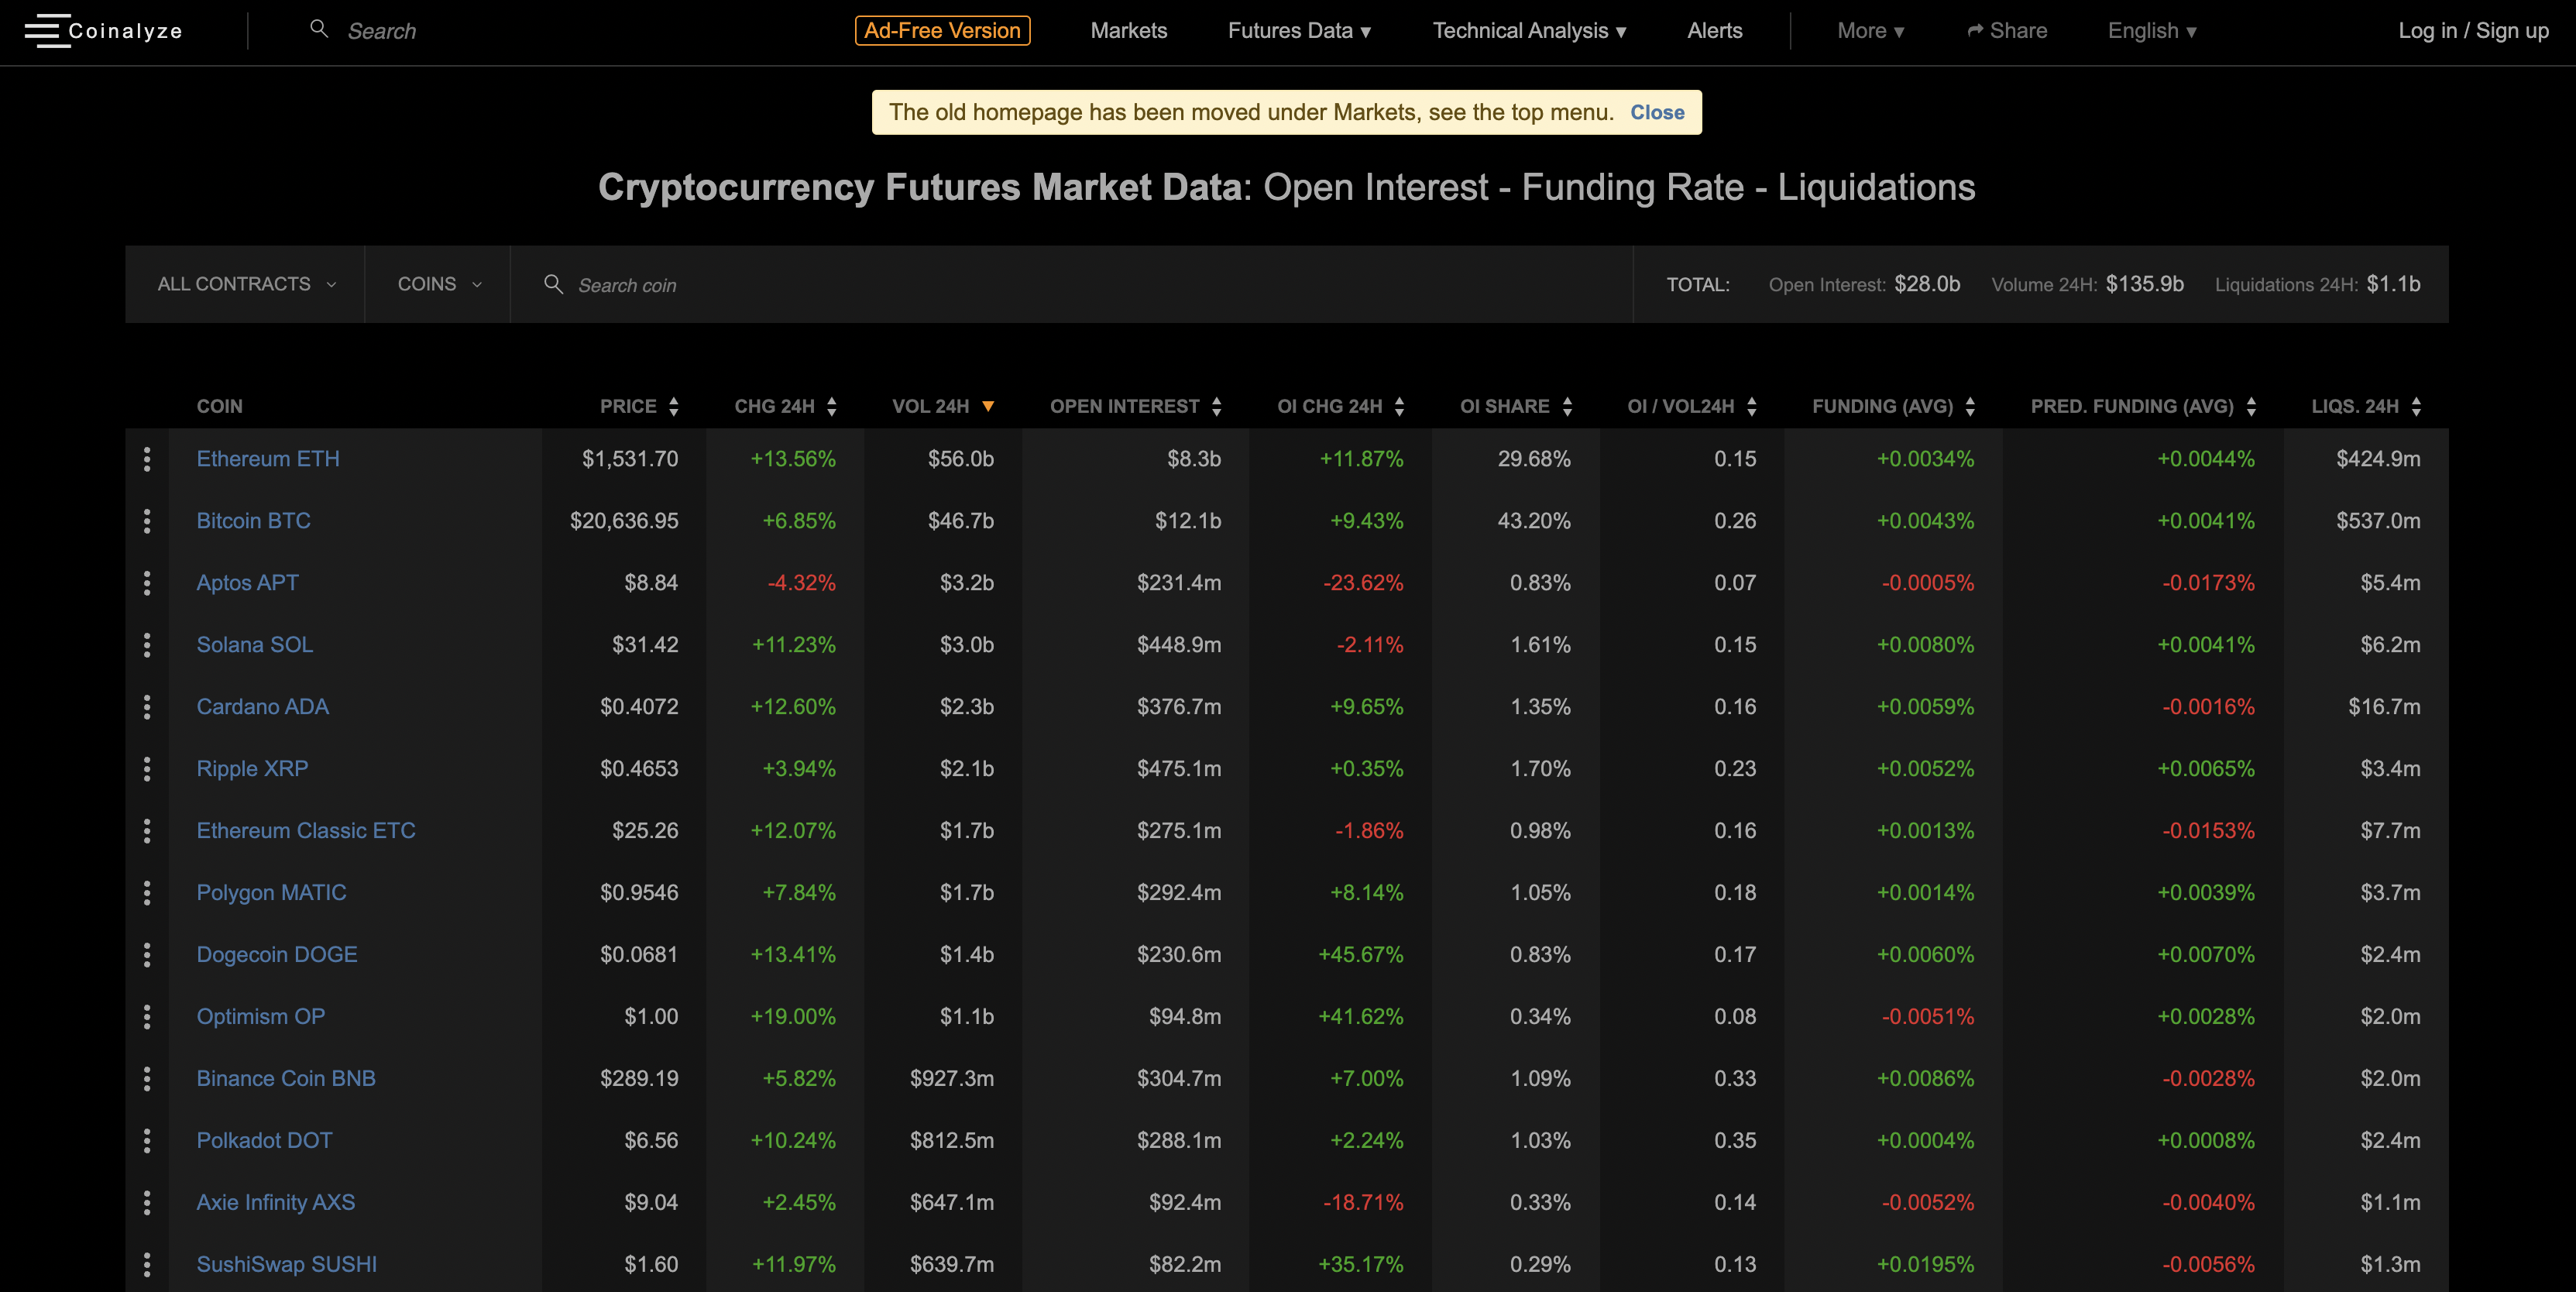This screenshot has width=2576, height=1292.
Task: Click the COIN column header
Action: point(219,406)
